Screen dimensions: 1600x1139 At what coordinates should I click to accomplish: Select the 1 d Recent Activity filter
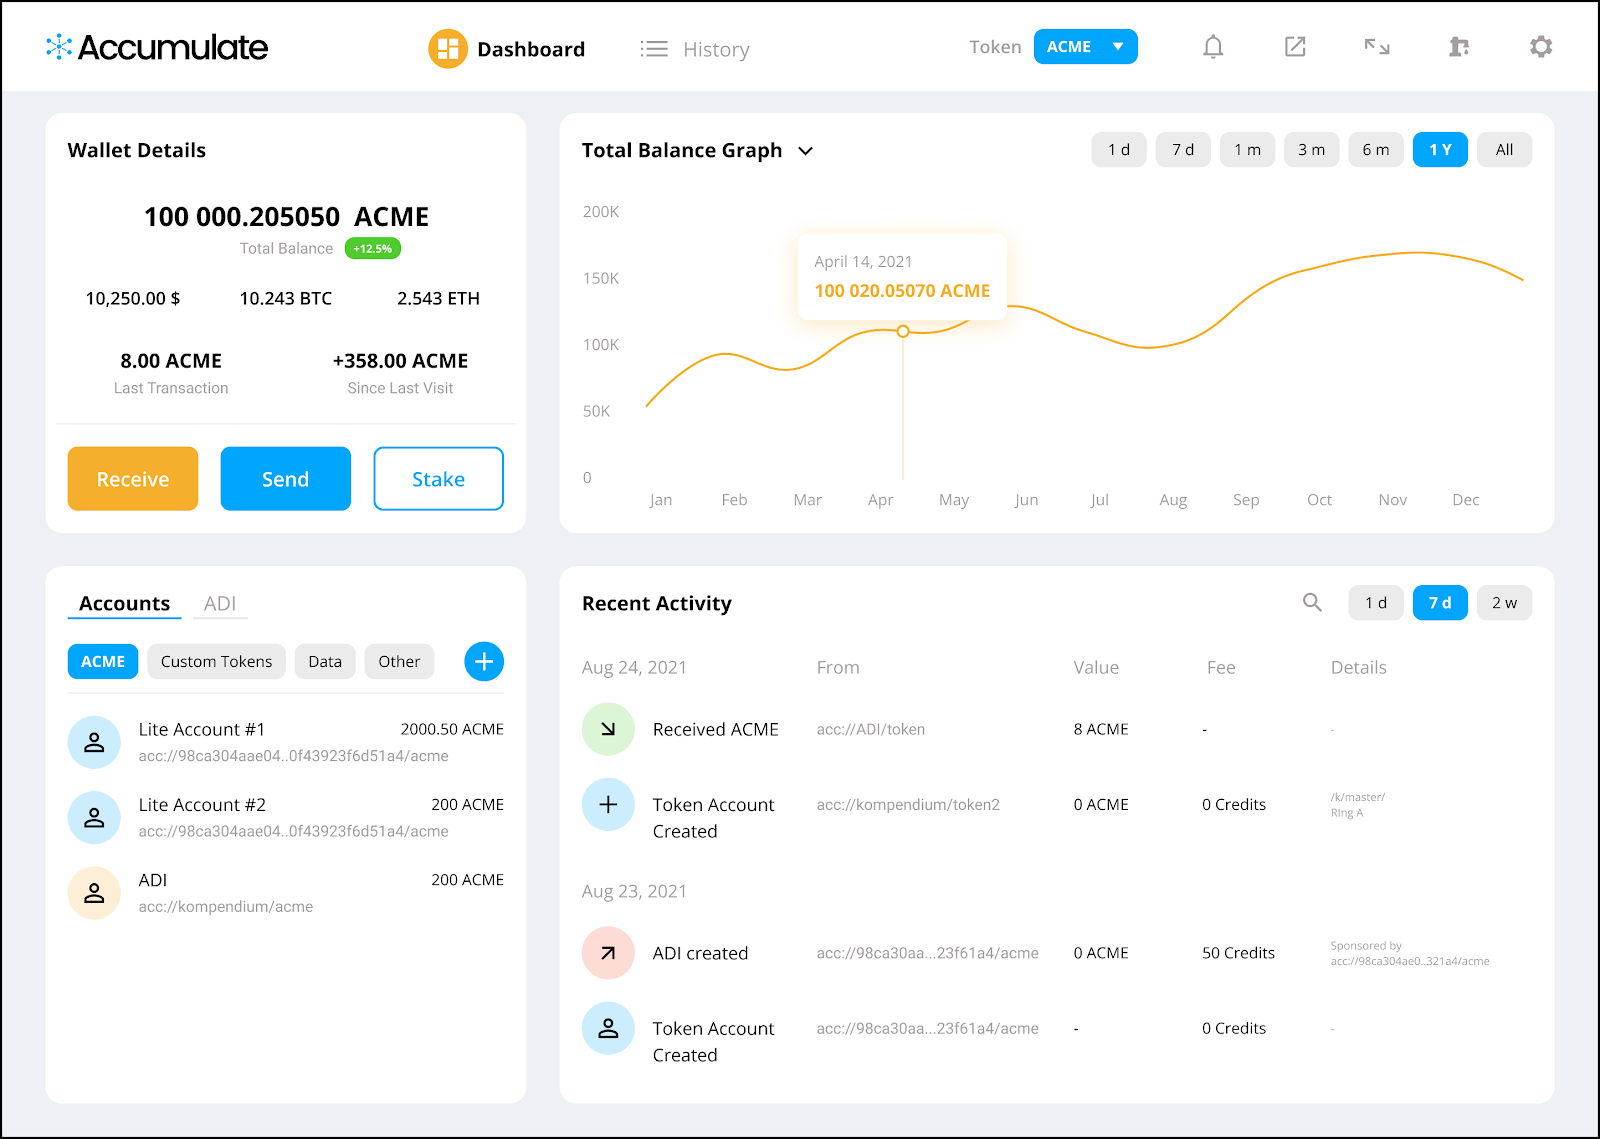coord(1376,603)
